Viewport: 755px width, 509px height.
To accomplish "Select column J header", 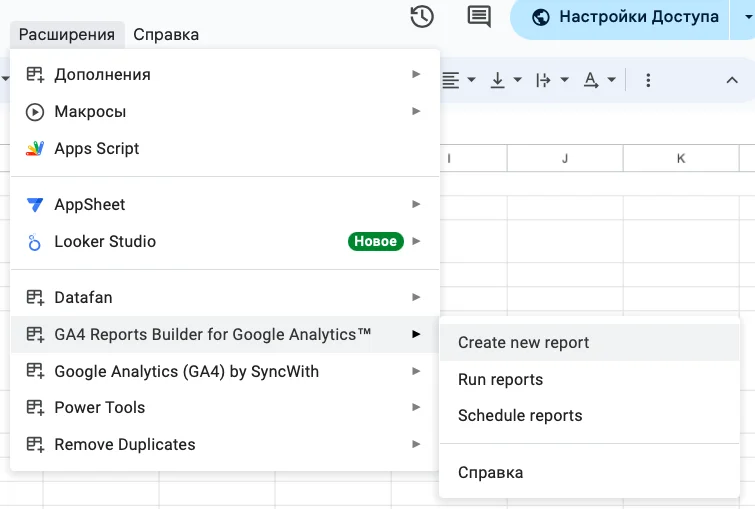I will (565, 159).
